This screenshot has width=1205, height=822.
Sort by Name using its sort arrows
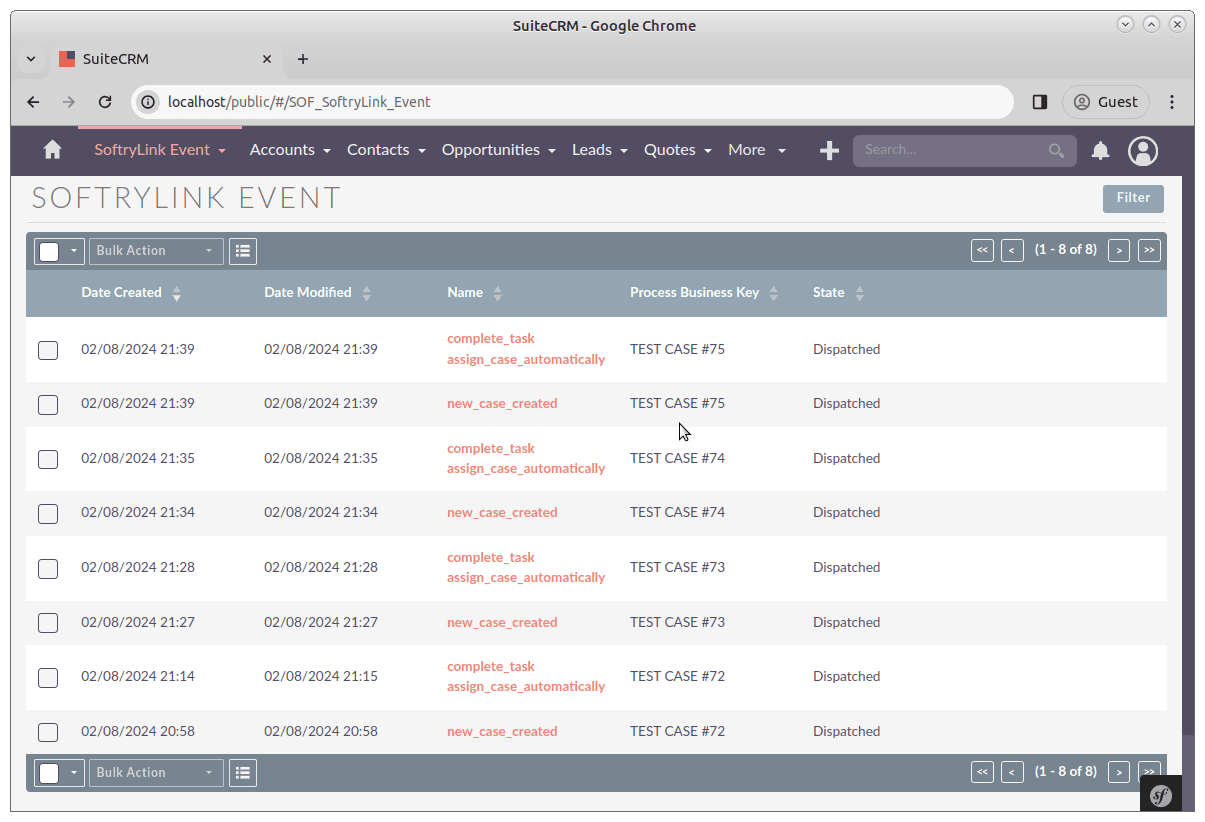coord(498,293)
